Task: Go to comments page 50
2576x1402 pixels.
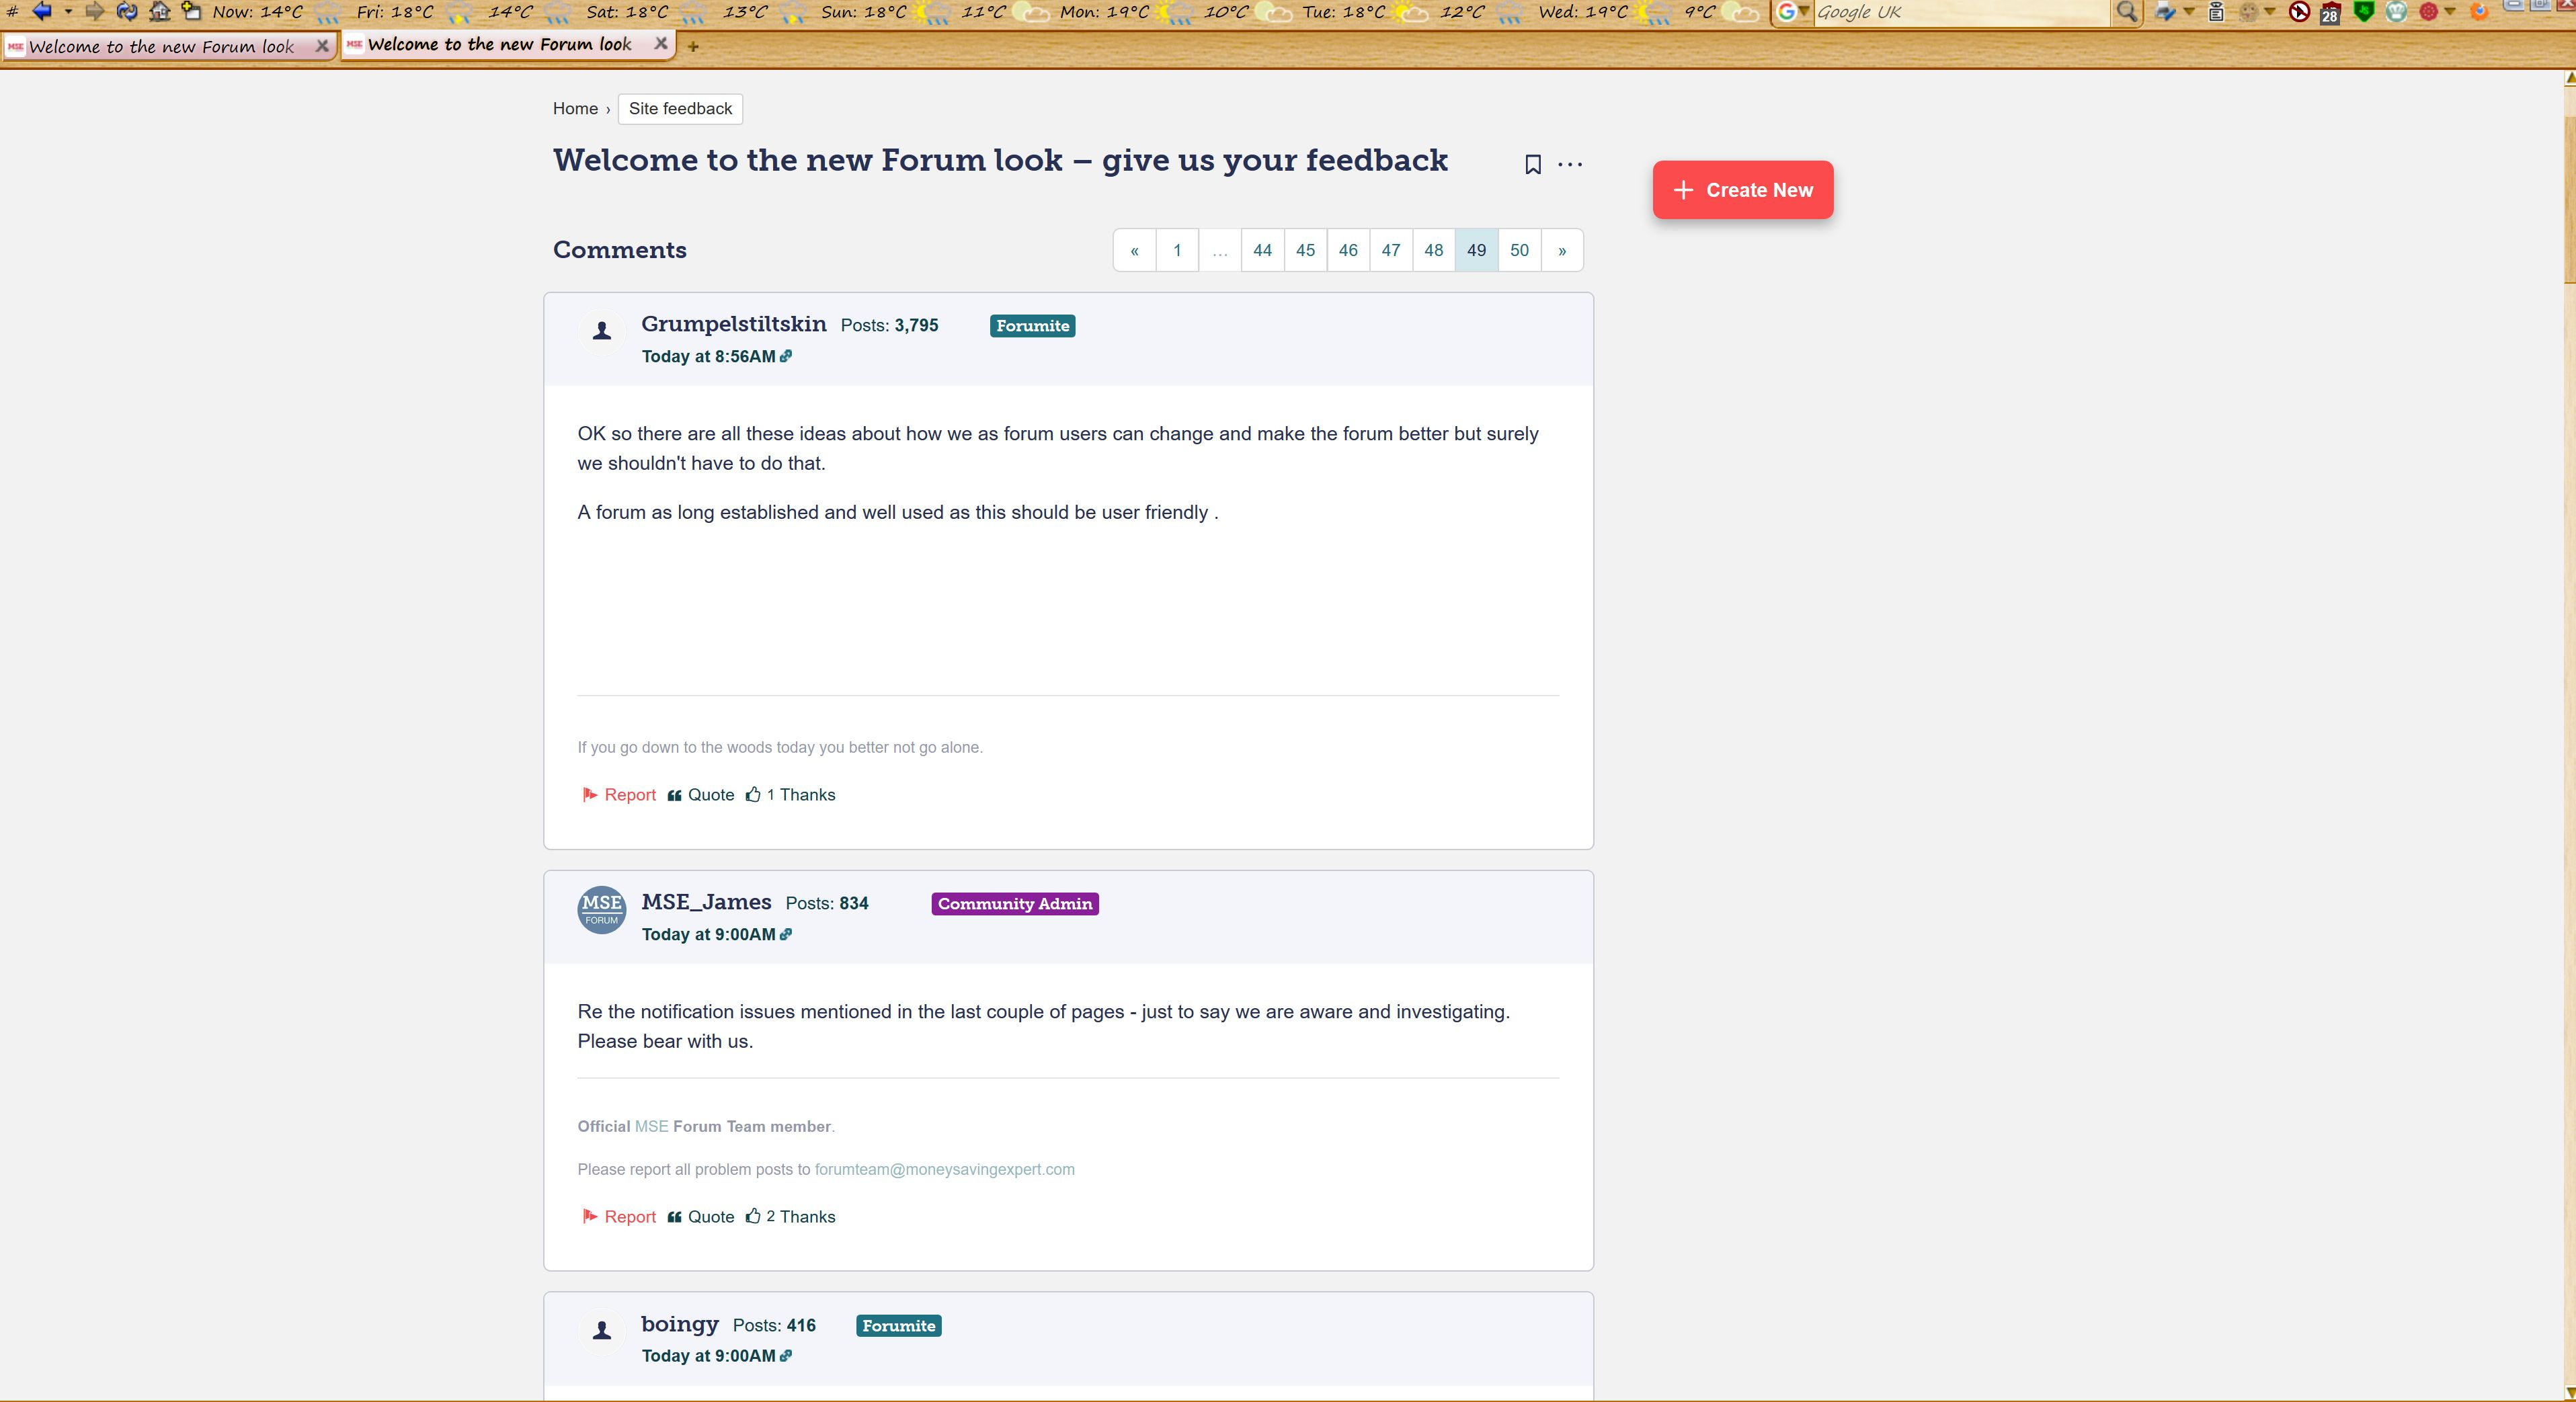Action: pyautogui.click(x=1520, y=250)
